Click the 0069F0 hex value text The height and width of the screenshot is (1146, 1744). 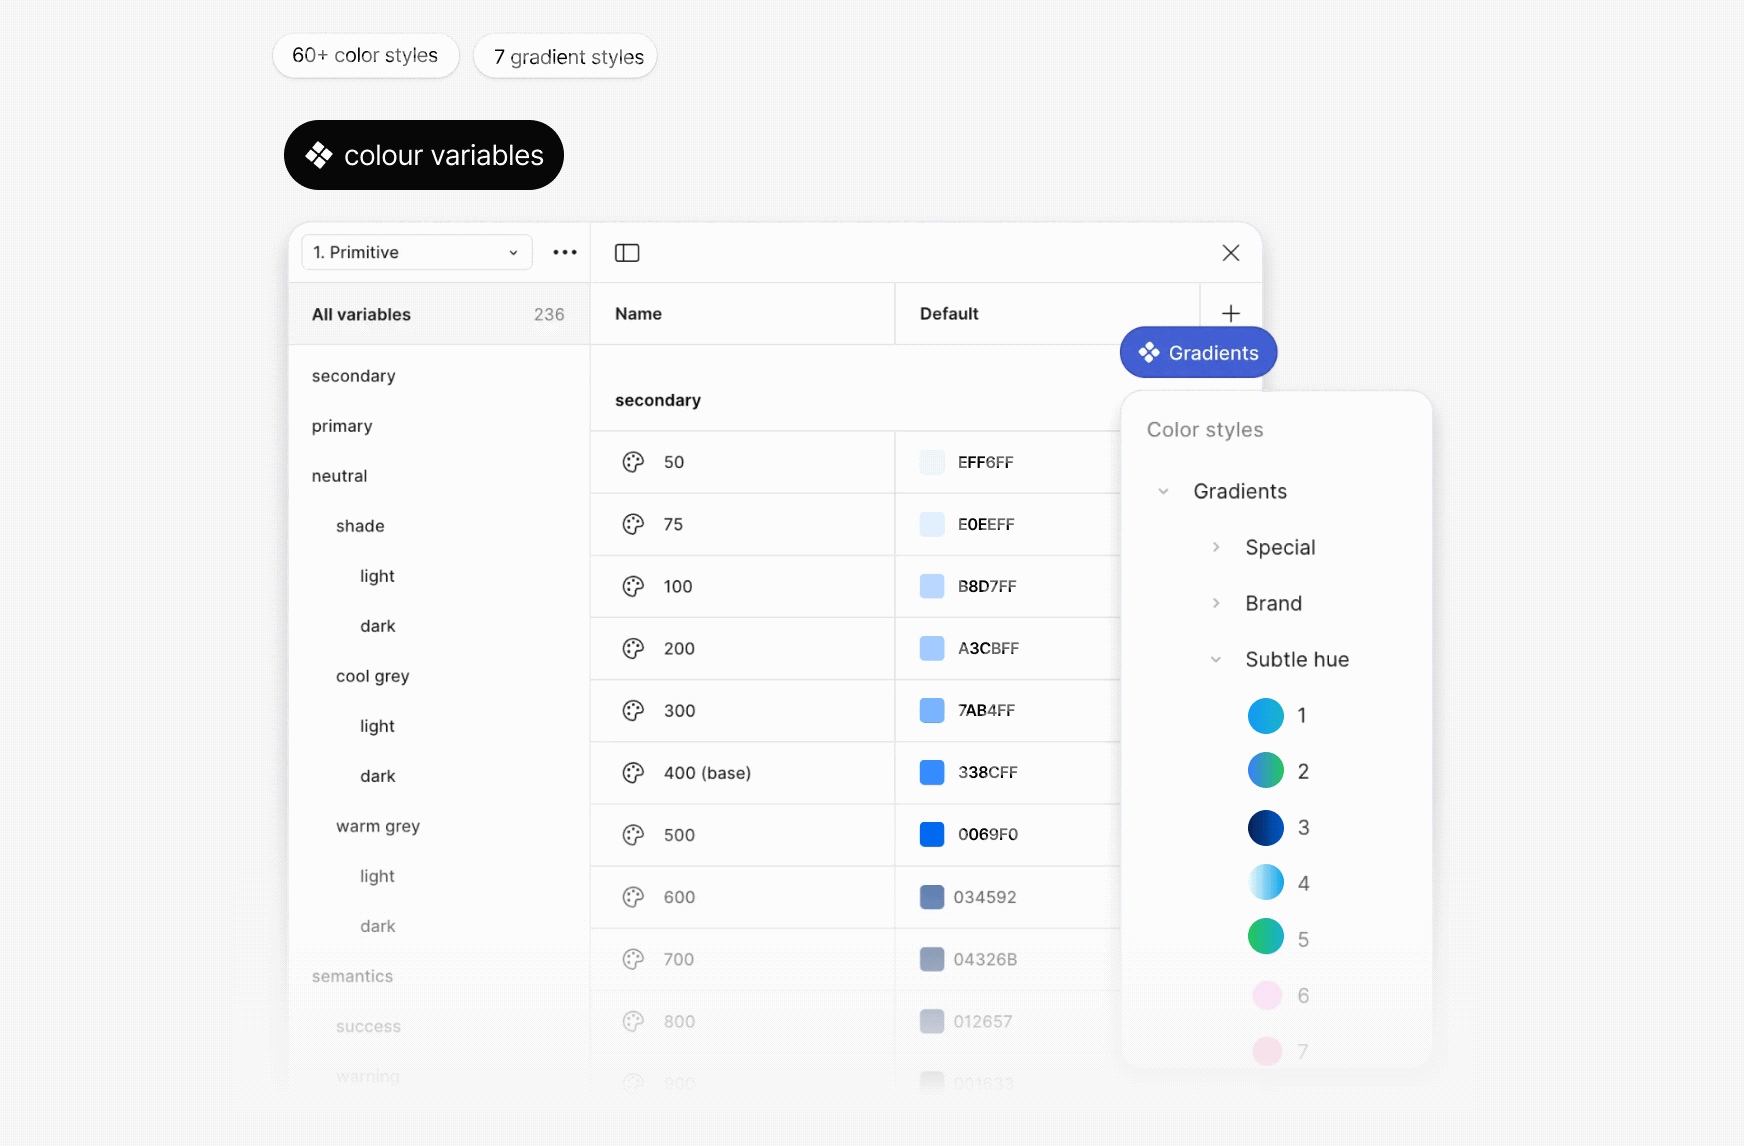tap(988, 834)
